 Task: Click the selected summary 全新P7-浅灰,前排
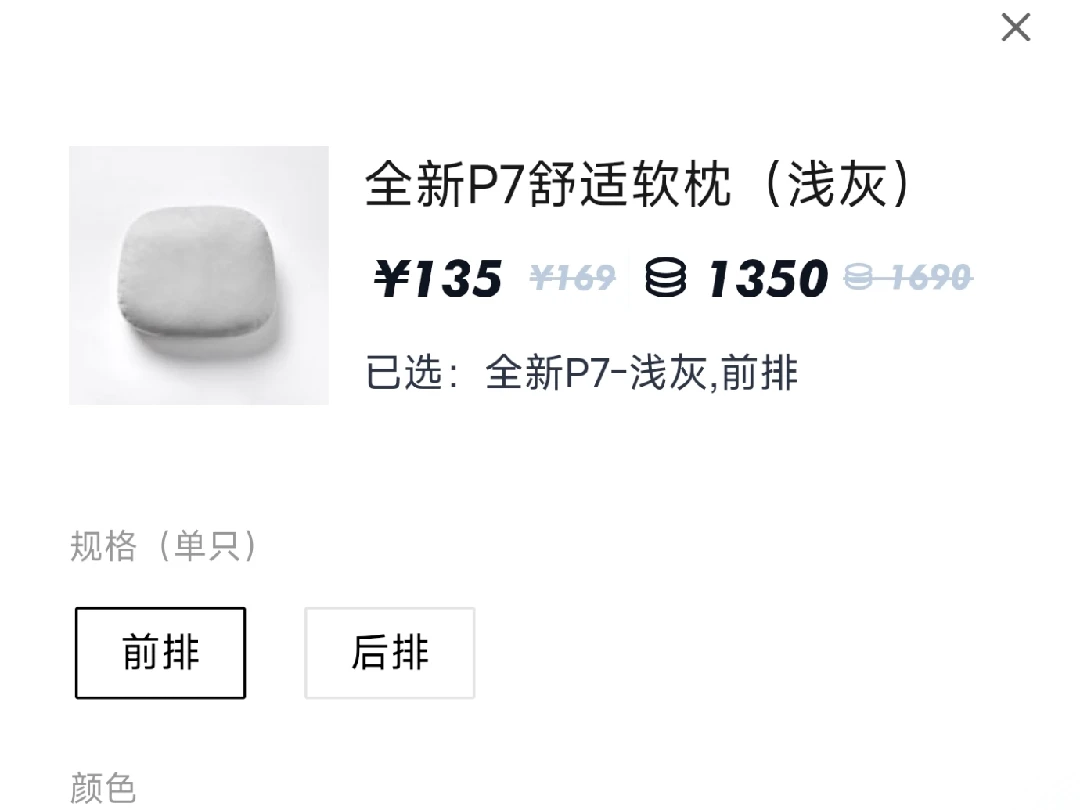642,373
